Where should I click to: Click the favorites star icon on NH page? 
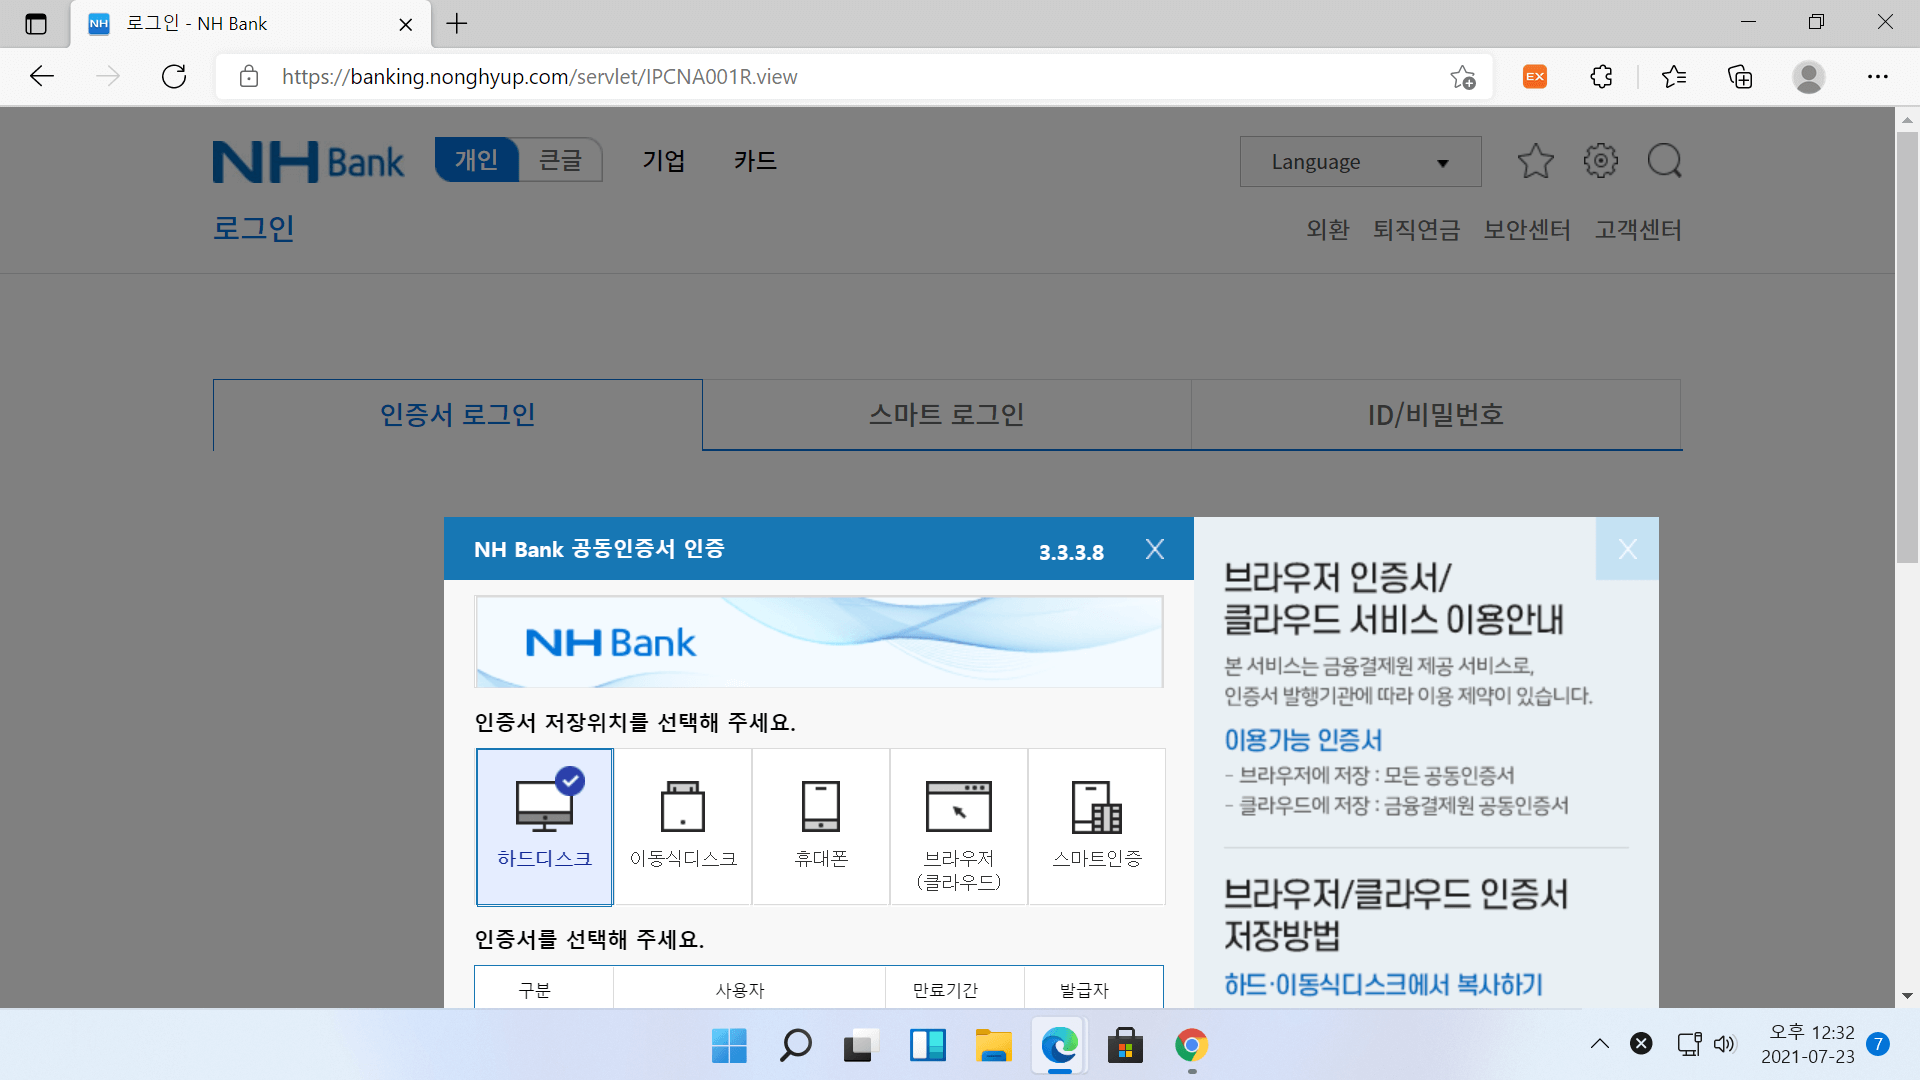(x=1535, y=161)
